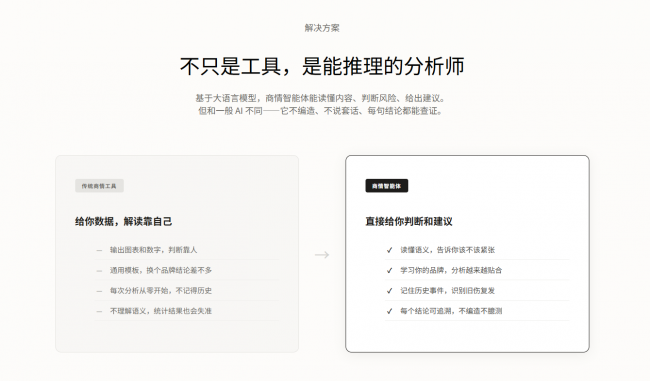Image resolution: width=650 pixels, height=381 pixels.
Task: Select the text 通用模板，换个品牌结论差不多
Action: pyautogui.click(x=161, y=270)
